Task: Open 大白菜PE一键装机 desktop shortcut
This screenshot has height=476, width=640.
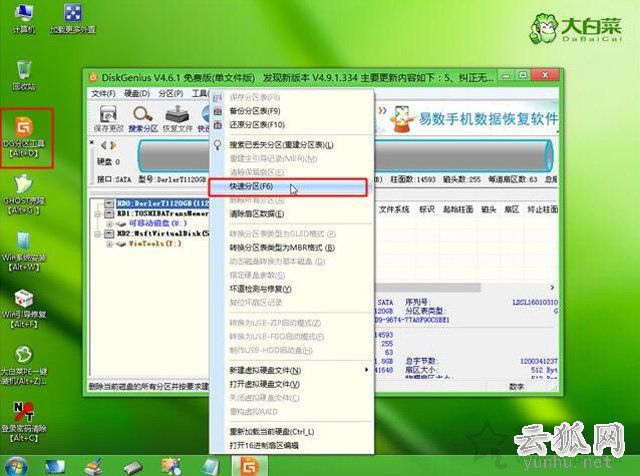Action: [x=24, y=365]
